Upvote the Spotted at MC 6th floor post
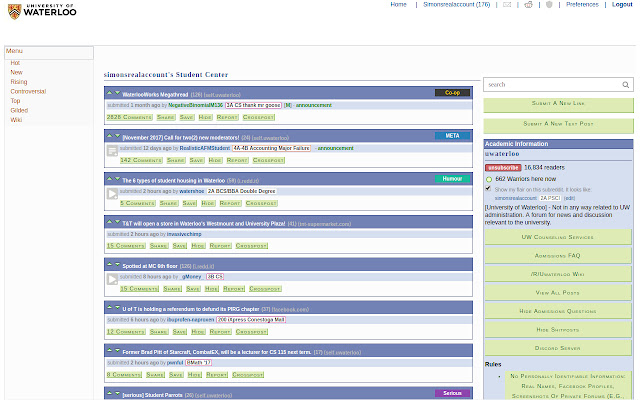The width and height of the screenshot is (640, 400). point(109,264)
